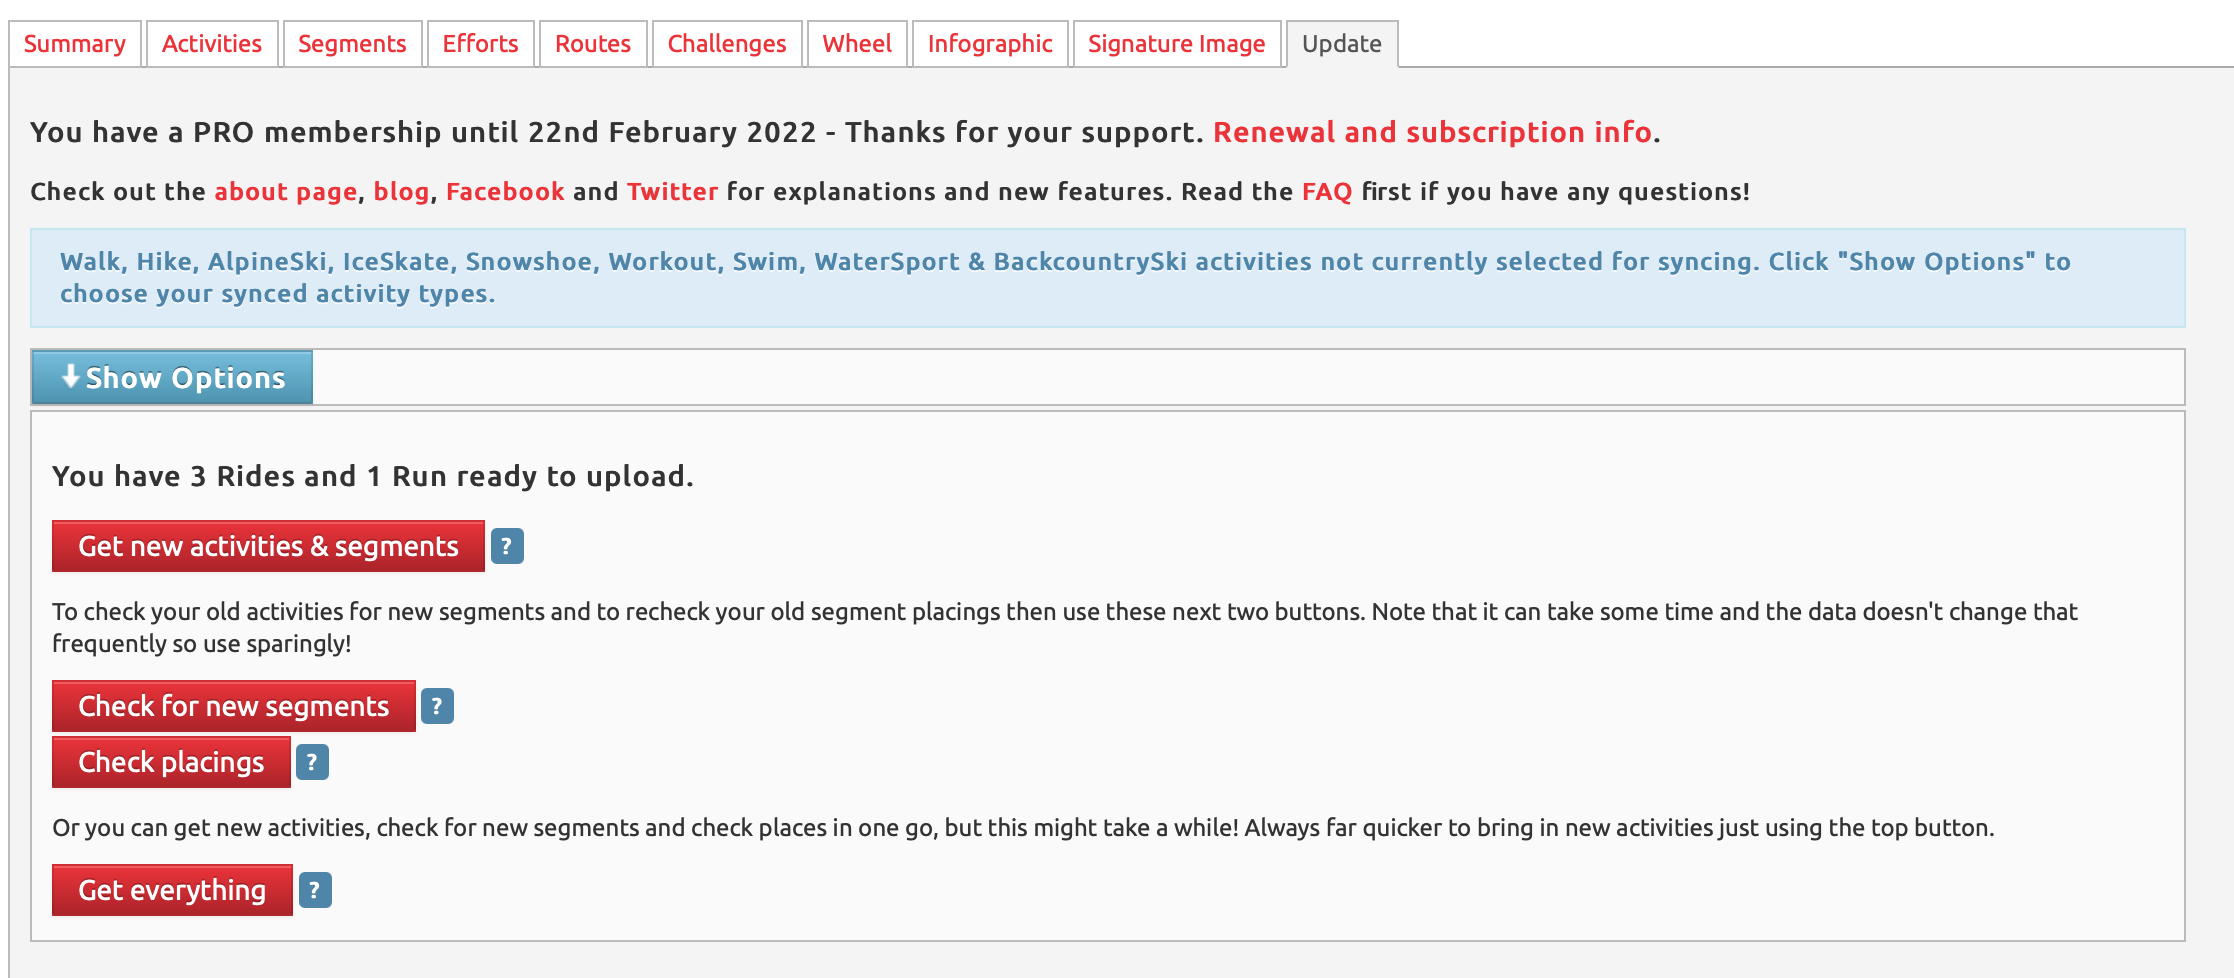Open the Routes tab
Screen dimensions: 2234x978
pyautogui.click(x=593, y=44)
